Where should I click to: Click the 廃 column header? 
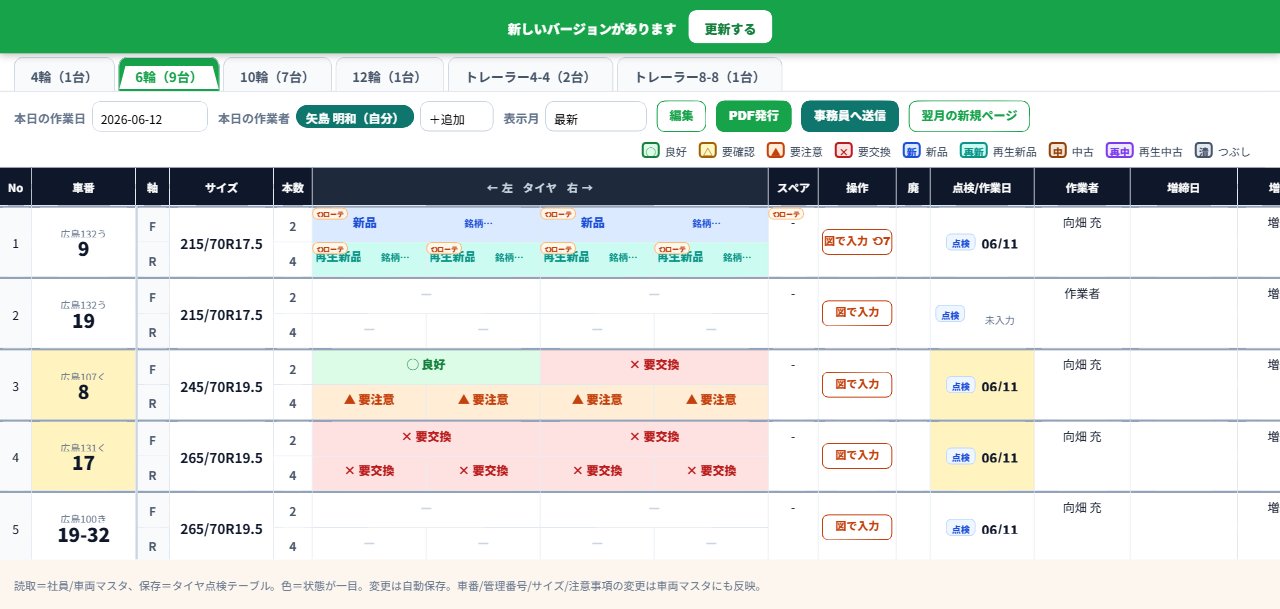(x=913, y=188)
